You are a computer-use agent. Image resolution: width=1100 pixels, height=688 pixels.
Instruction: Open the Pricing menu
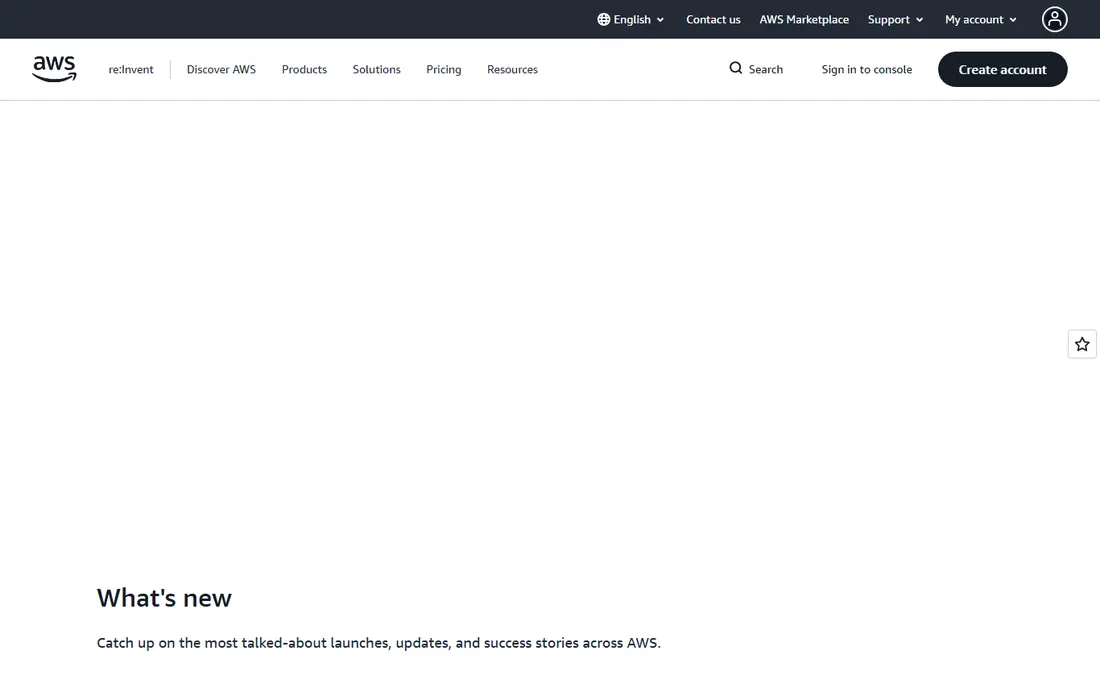[444, 69]
